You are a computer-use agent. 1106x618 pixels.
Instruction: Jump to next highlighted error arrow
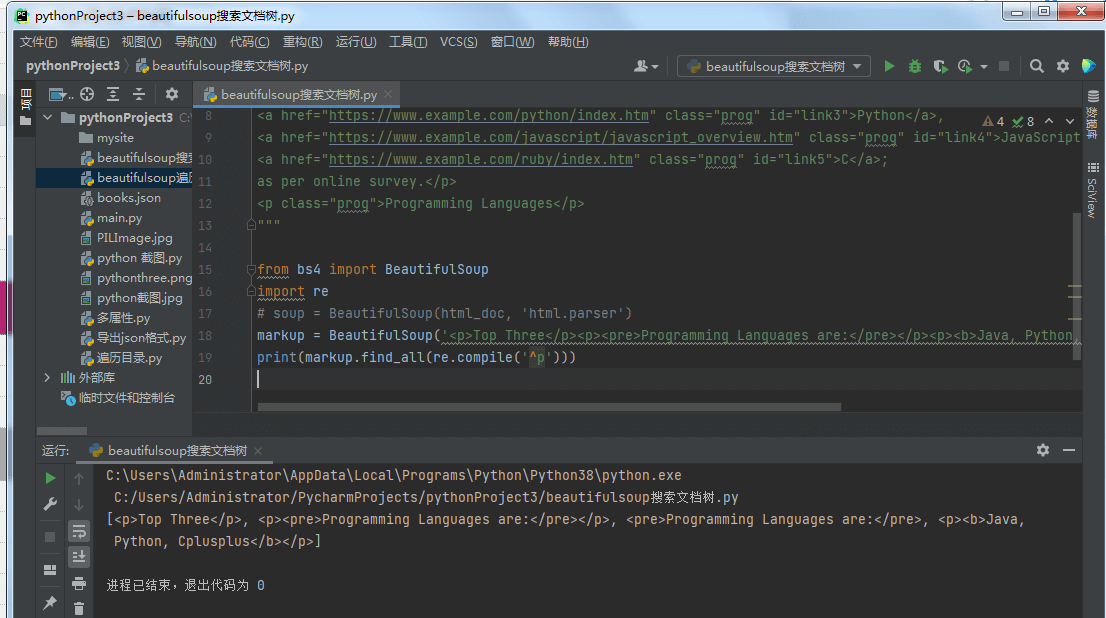1070,121
